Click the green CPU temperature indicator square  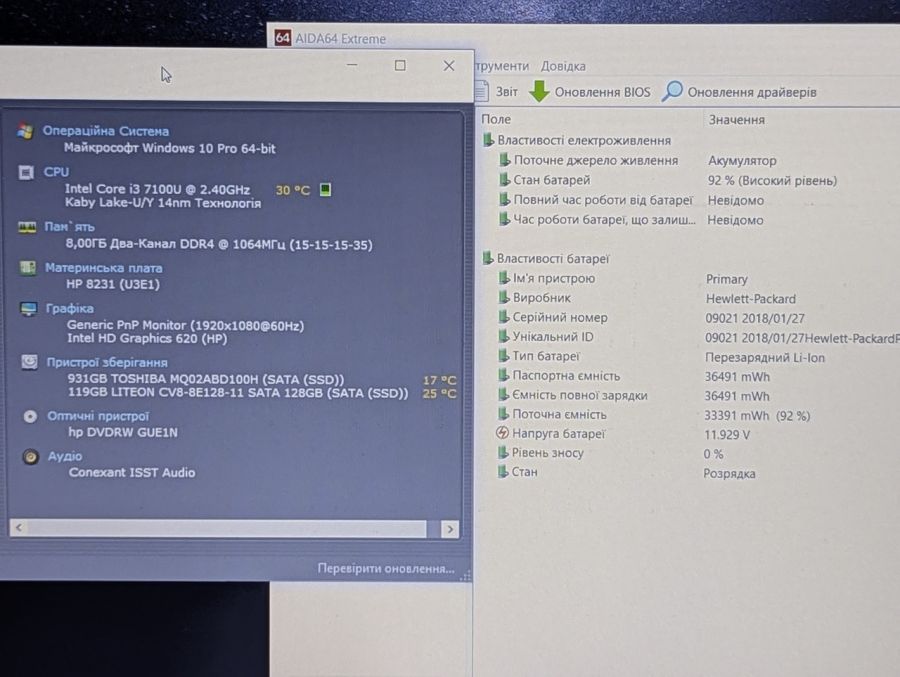click(325, 189)
